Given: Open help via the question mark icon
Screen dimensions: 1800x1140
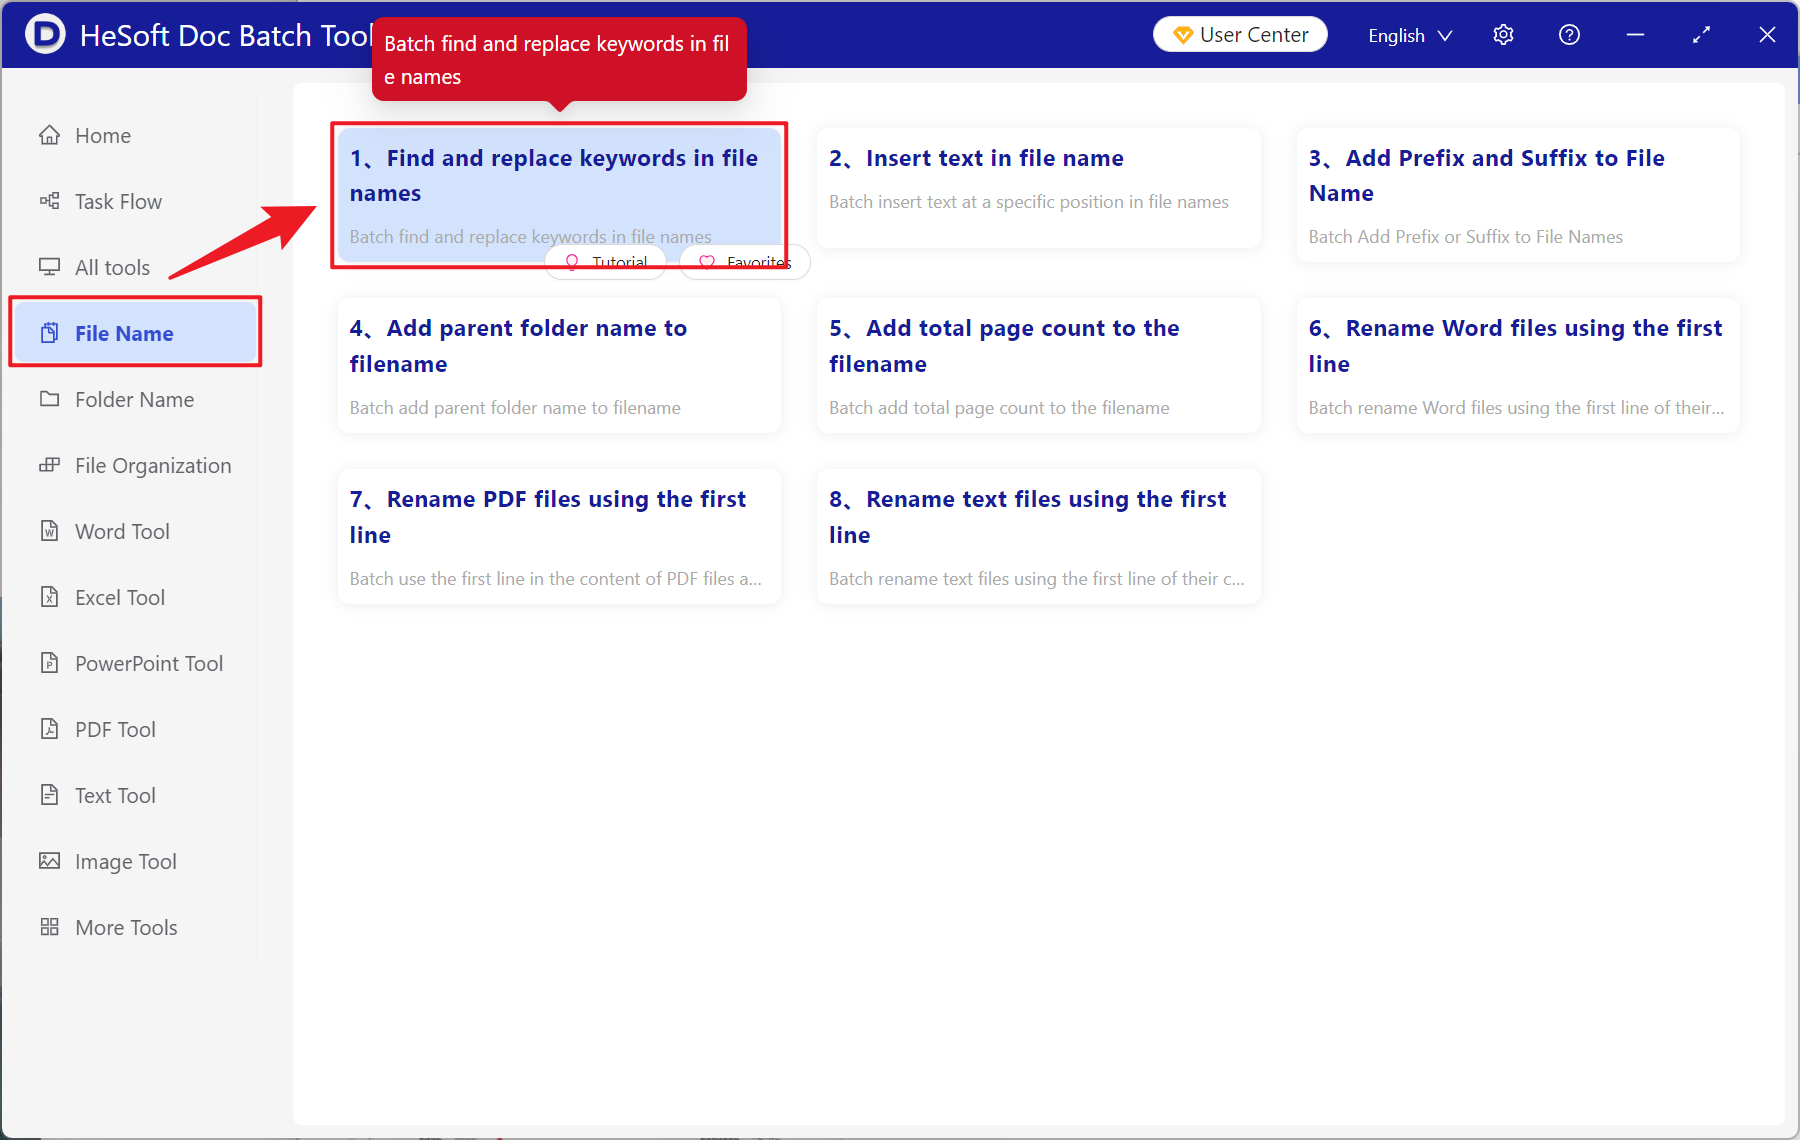Looking at the screenshot, I should (x=1569, y=35).
